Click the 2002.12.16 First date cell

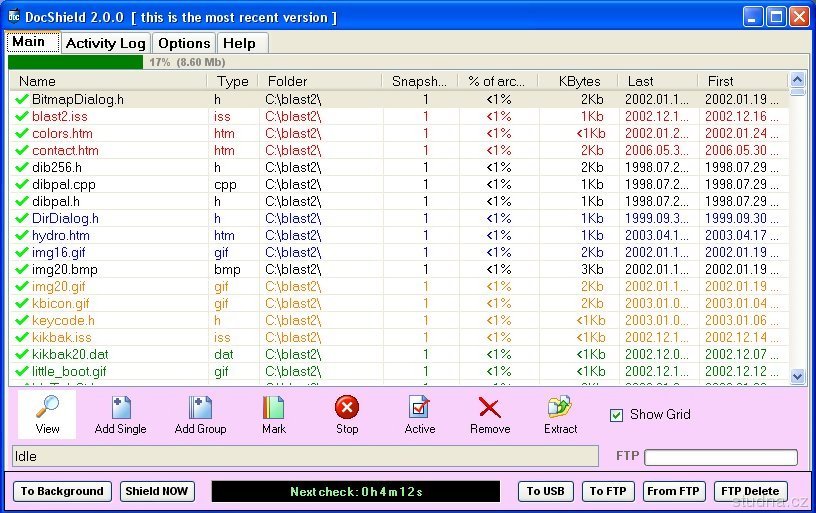point(741,116)
